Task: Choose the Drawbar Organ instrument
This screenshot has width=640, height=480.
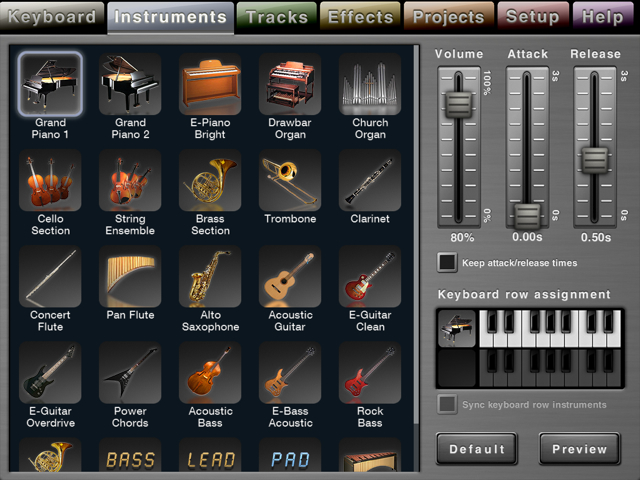Action: (290, 84)
